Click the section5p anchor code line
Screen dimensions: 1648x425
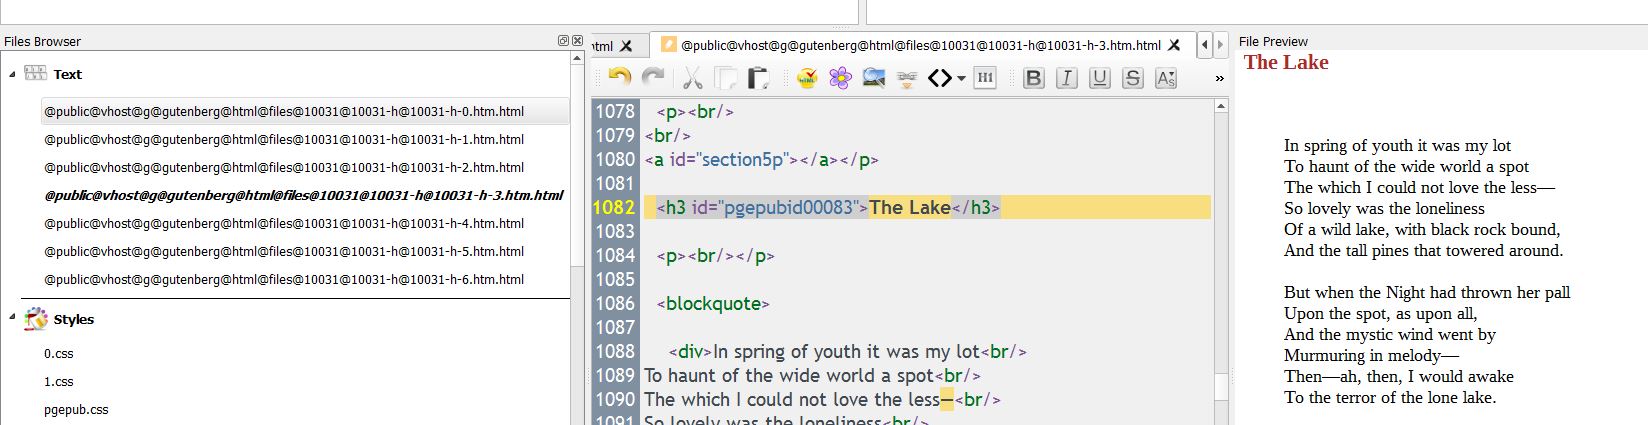761,159
